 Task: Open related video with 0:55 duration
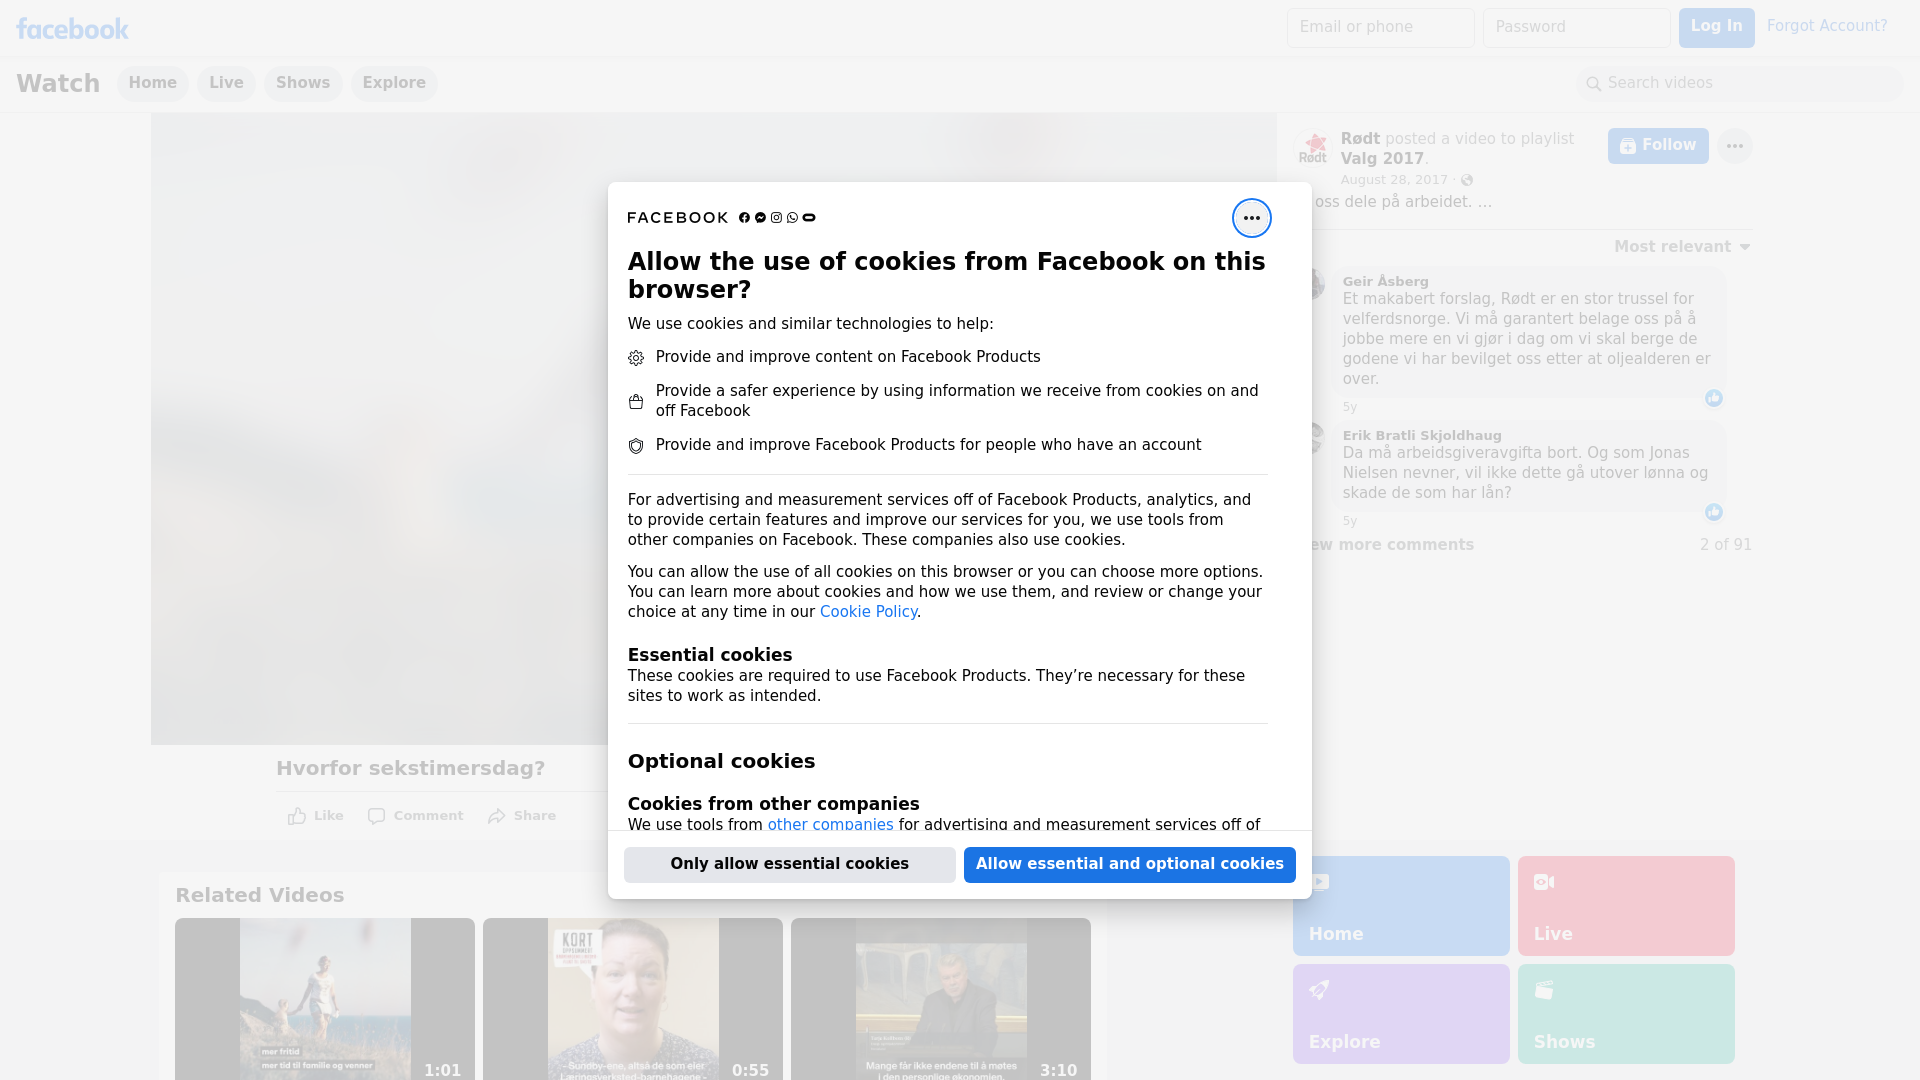pos(633,999)
